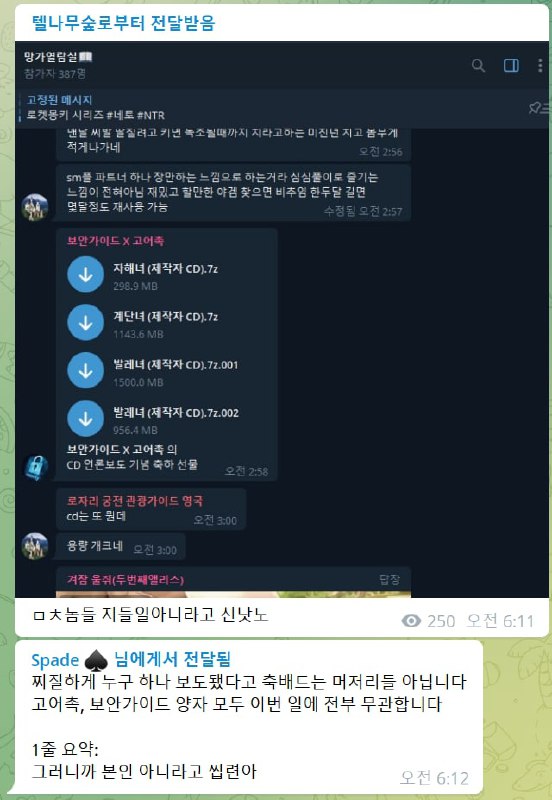Screen dimensions: 552x800
Task: Open the image thumbnail at chat bottom
Action: (233, 594)
